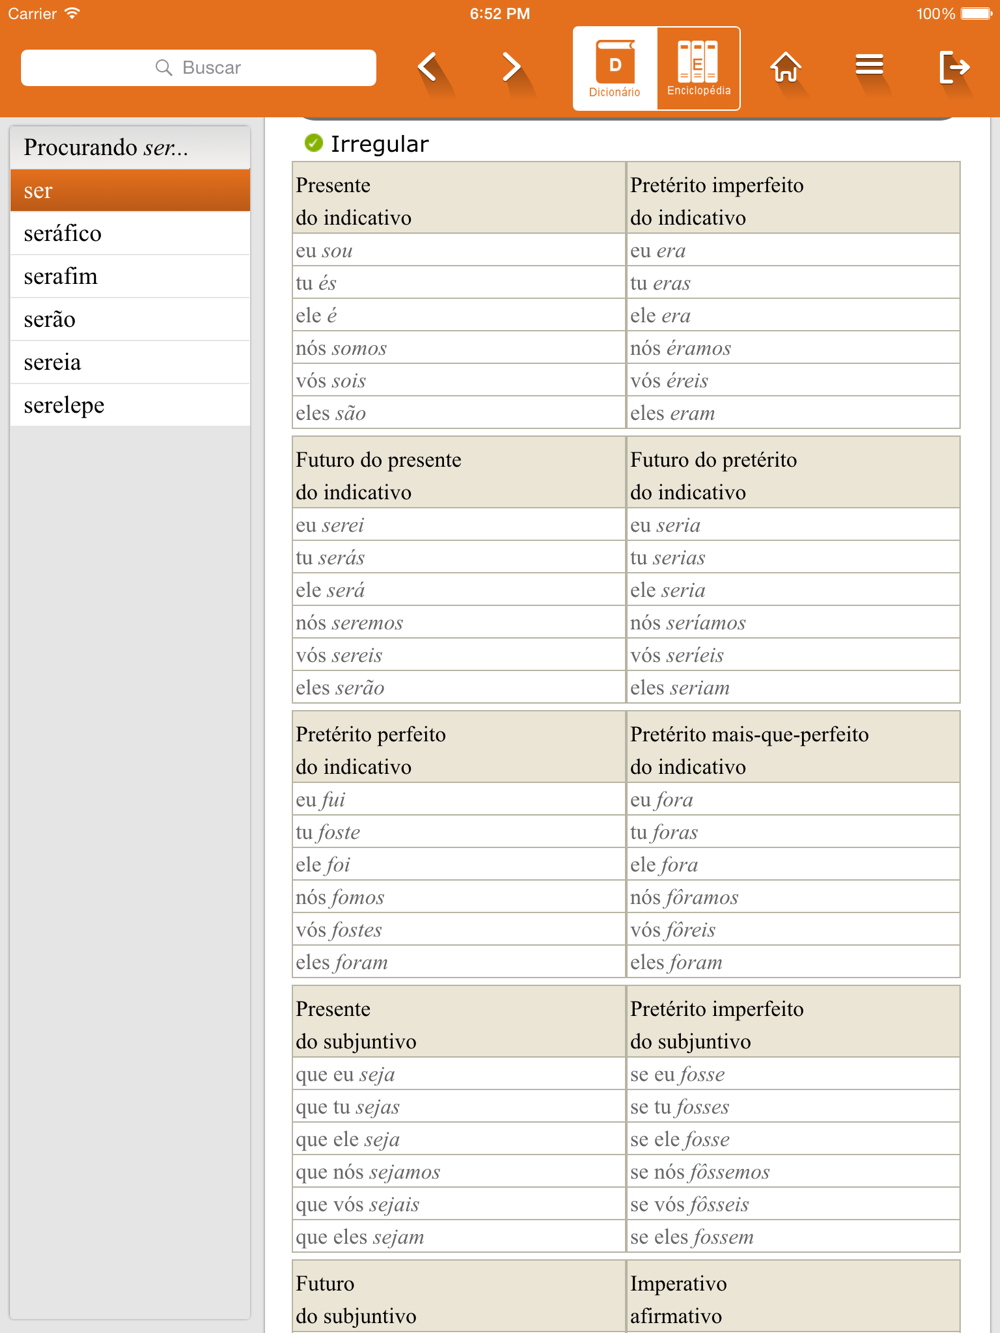Image resolution: width=1000 pixels, height=1333 pixels.
Task: Tap the 'tu serias' cell
Action: [x=794, y=557]
